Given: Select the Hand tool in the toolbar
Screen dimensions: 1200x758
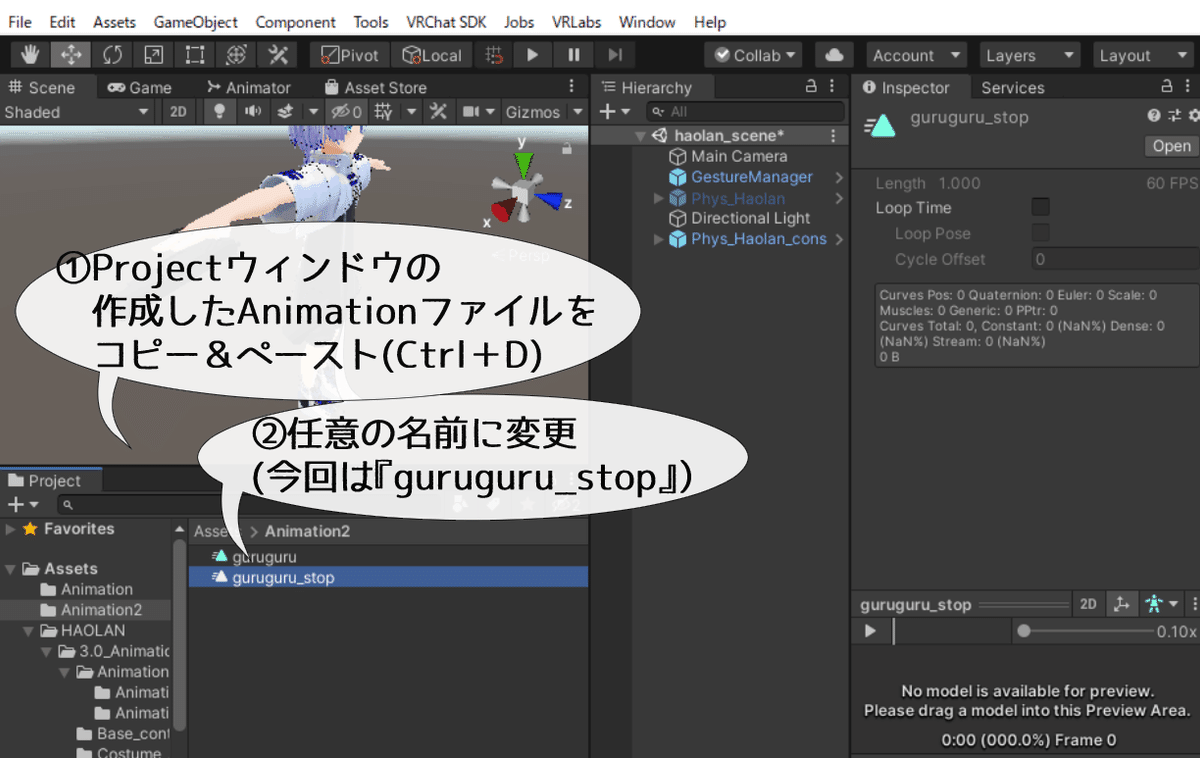Looking at the screenshot, I should click(31, 55).
